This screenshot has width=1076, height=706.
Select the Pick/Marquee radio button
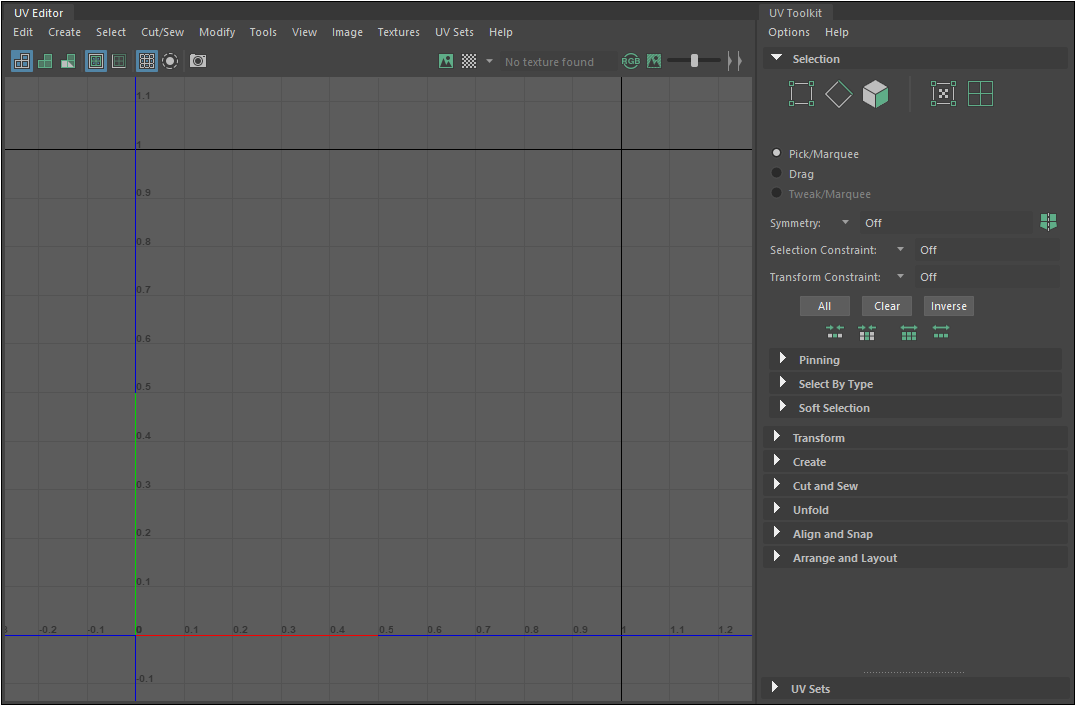coord(777,154)
